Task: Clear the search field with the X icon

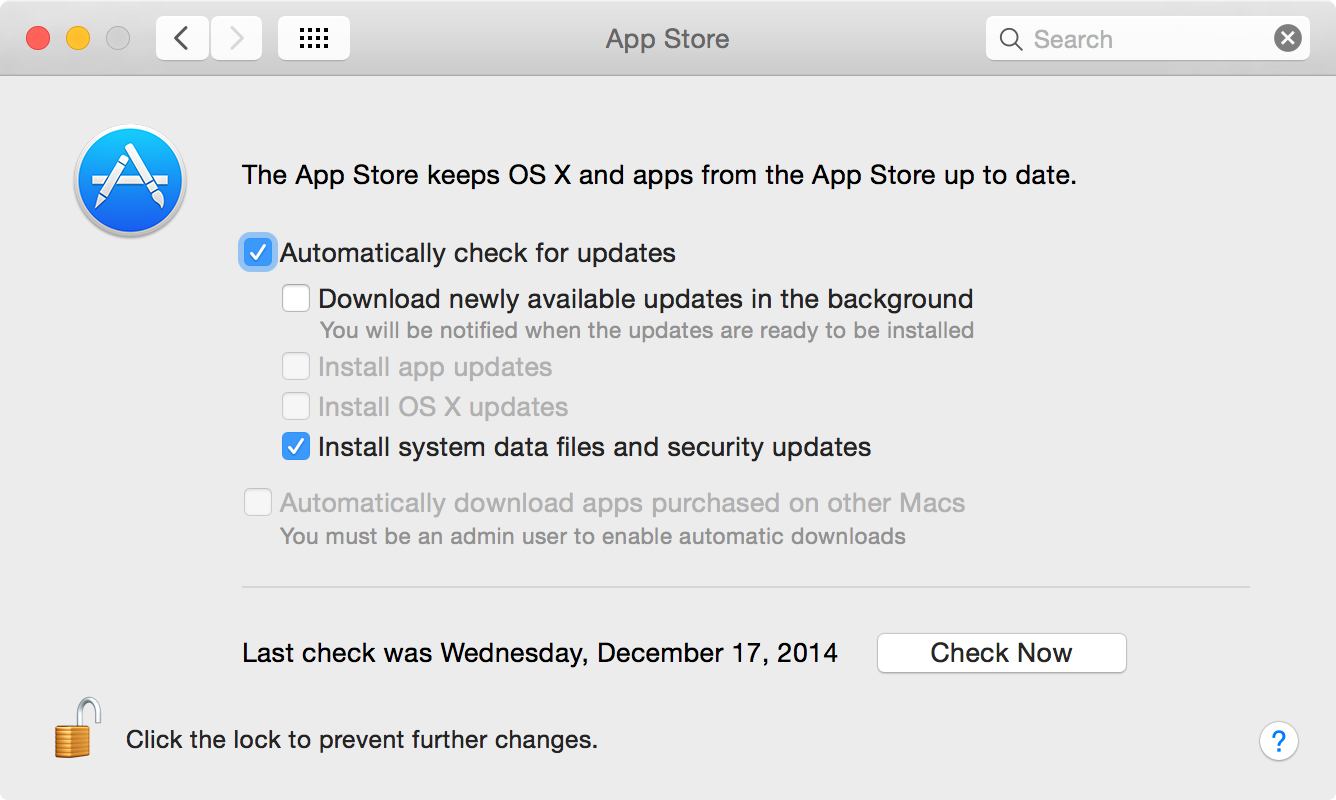Action: pos(1288,39)
